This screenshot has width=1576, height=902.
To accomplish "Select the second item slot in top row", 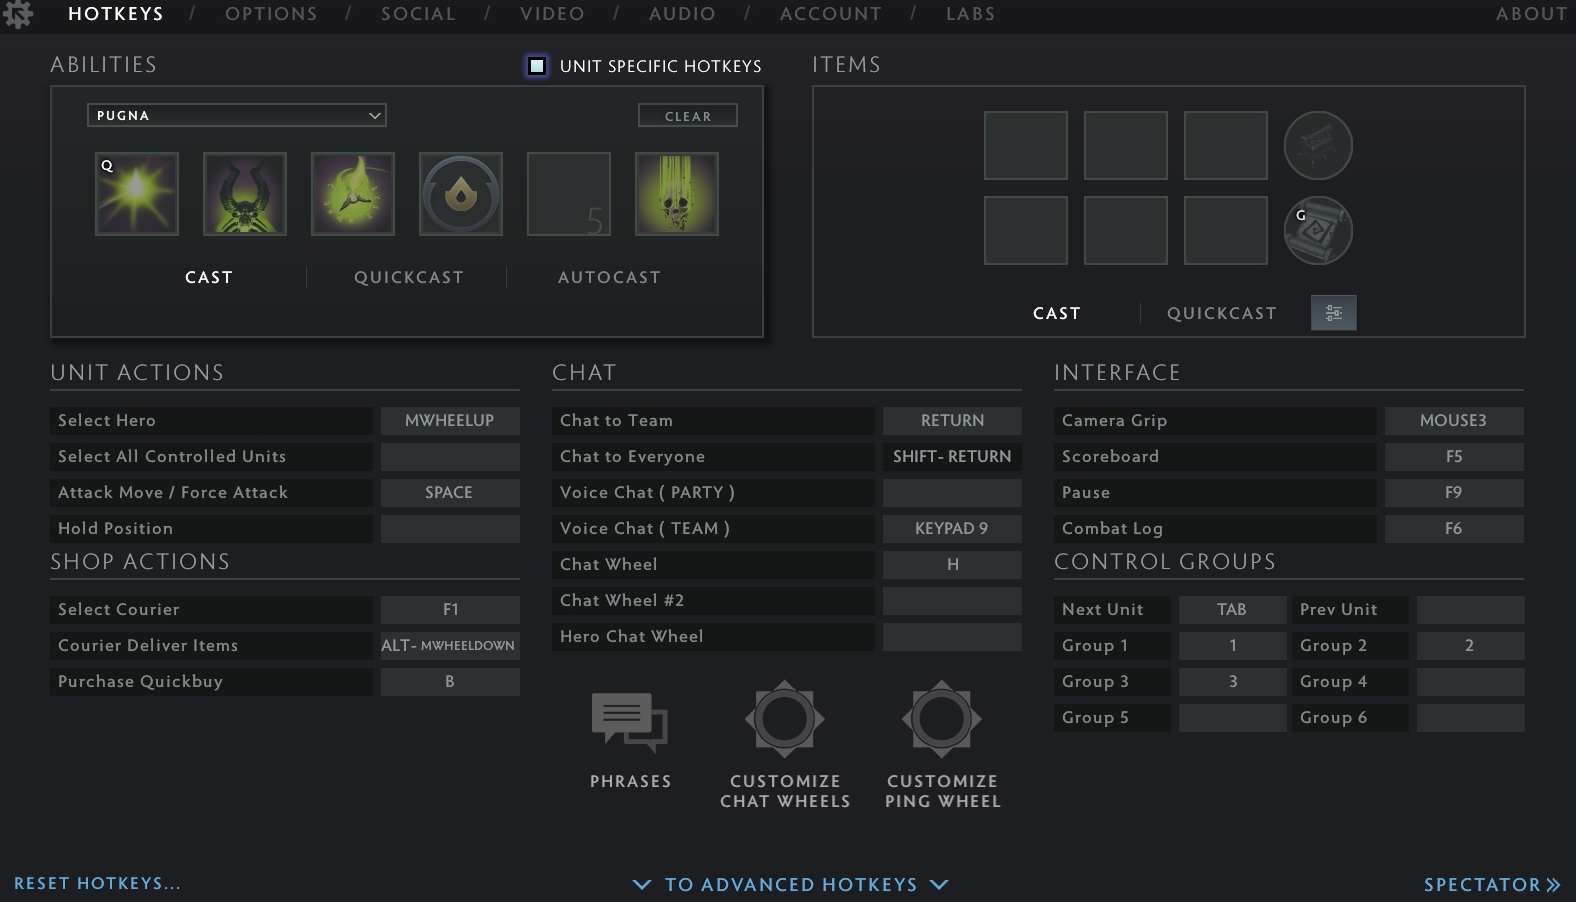I will point(1126,146).
